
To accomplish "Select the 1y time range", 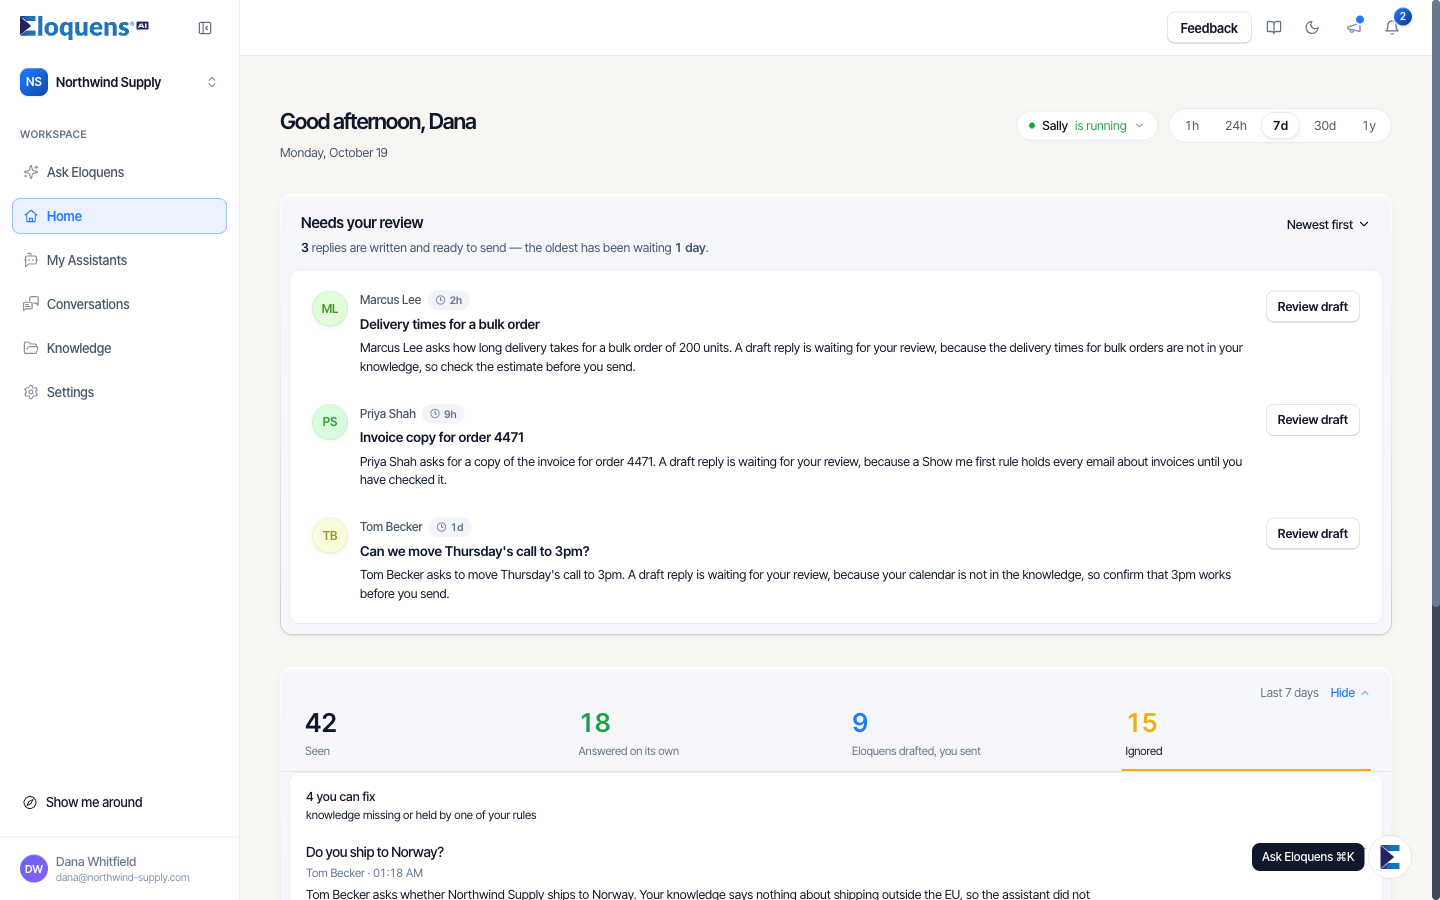I will [x=1369, y=126].
